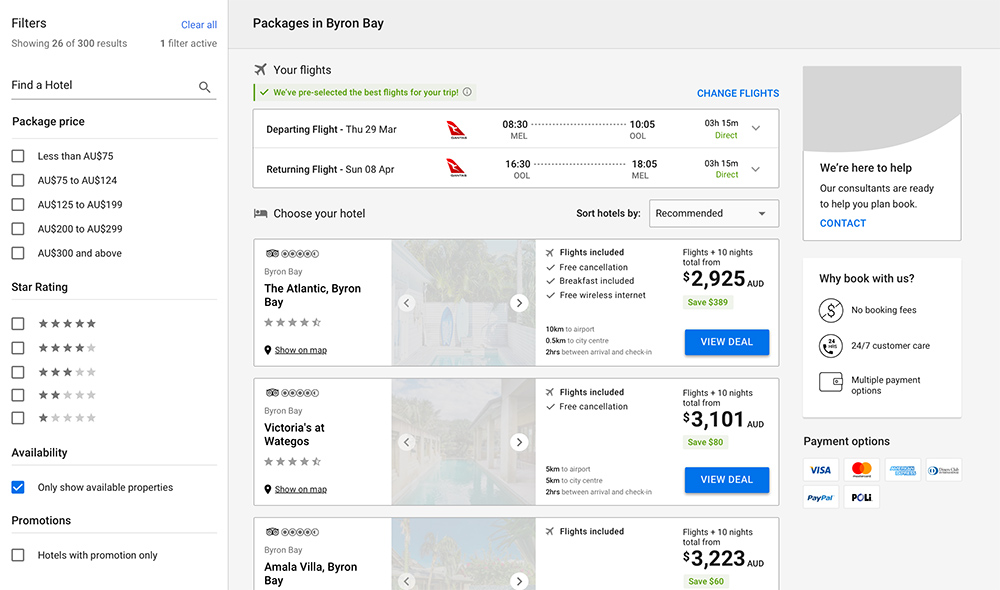Screen dimensions: 1000x590
Task: Click the CHANGE FLIGHTS link
Action: point(738,93)
